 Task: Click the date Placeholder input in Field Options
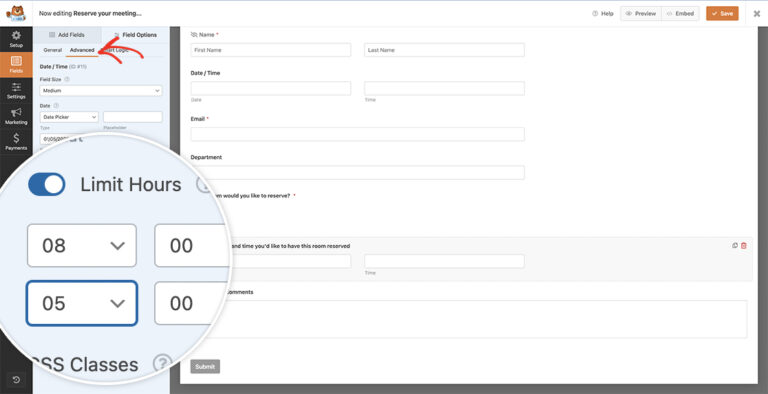tap(133, 117)
